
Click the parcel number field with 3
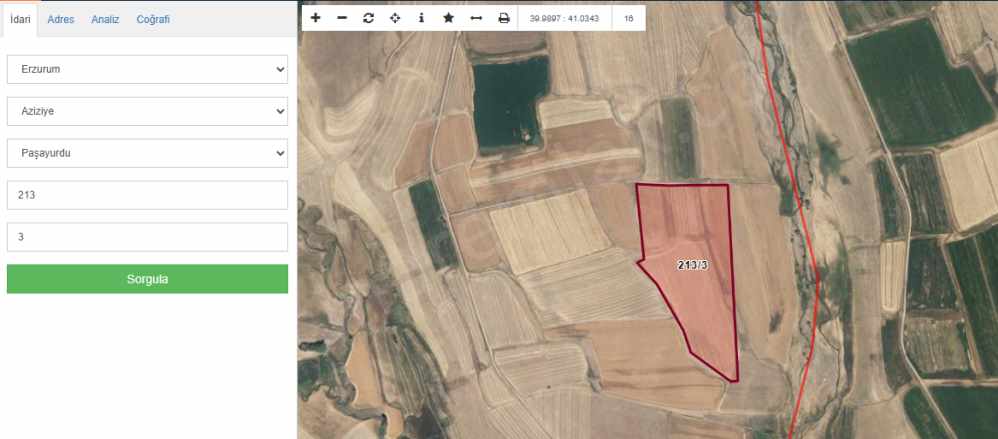click(147, 238)
